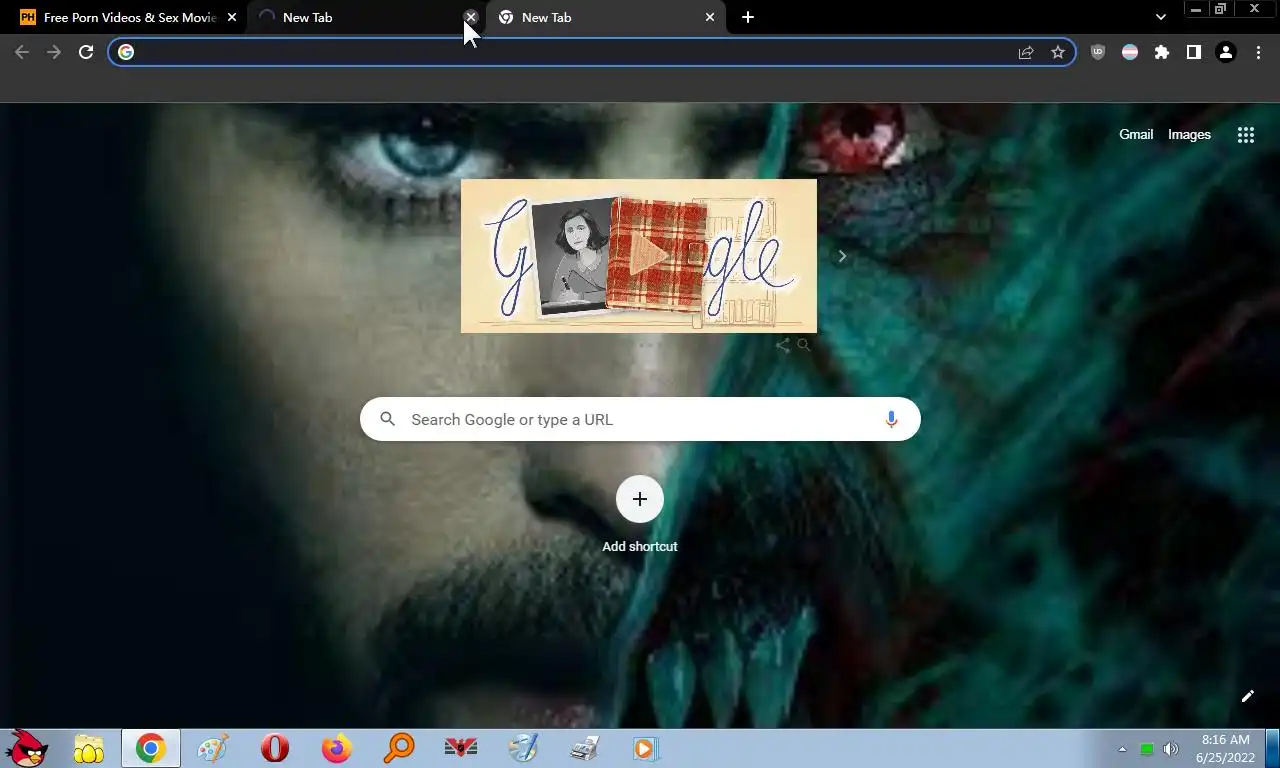This screenshot has height=768, width=1280.
Task: Launch Opera from the taskbar
Action: (x=275, y=748)
